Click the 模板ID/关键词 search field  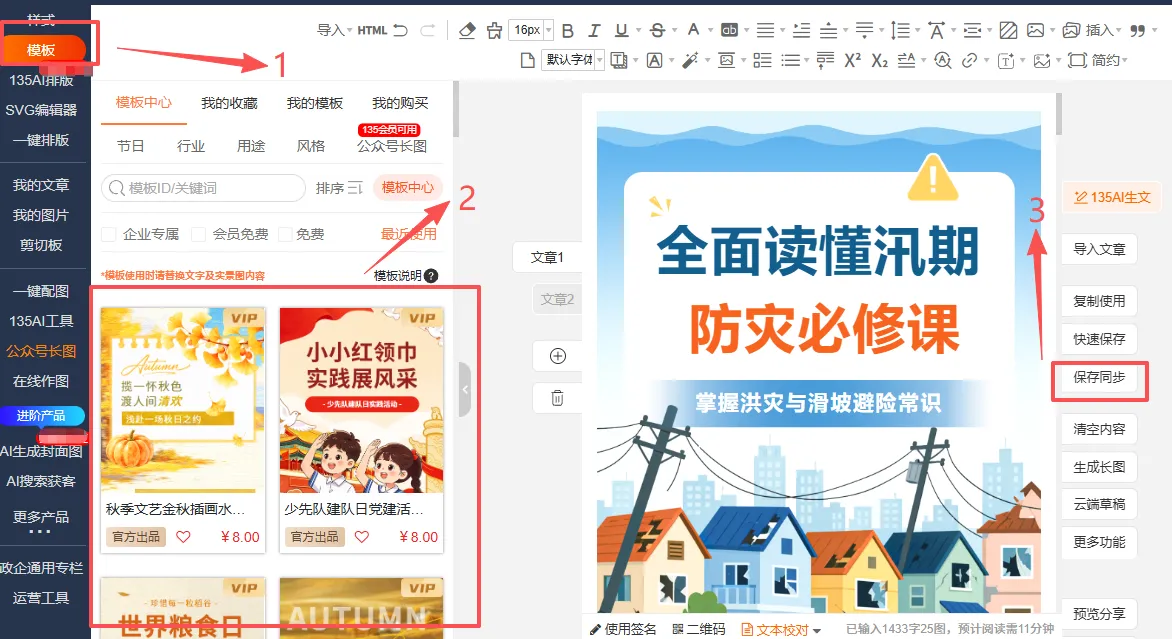coord(203,188)
